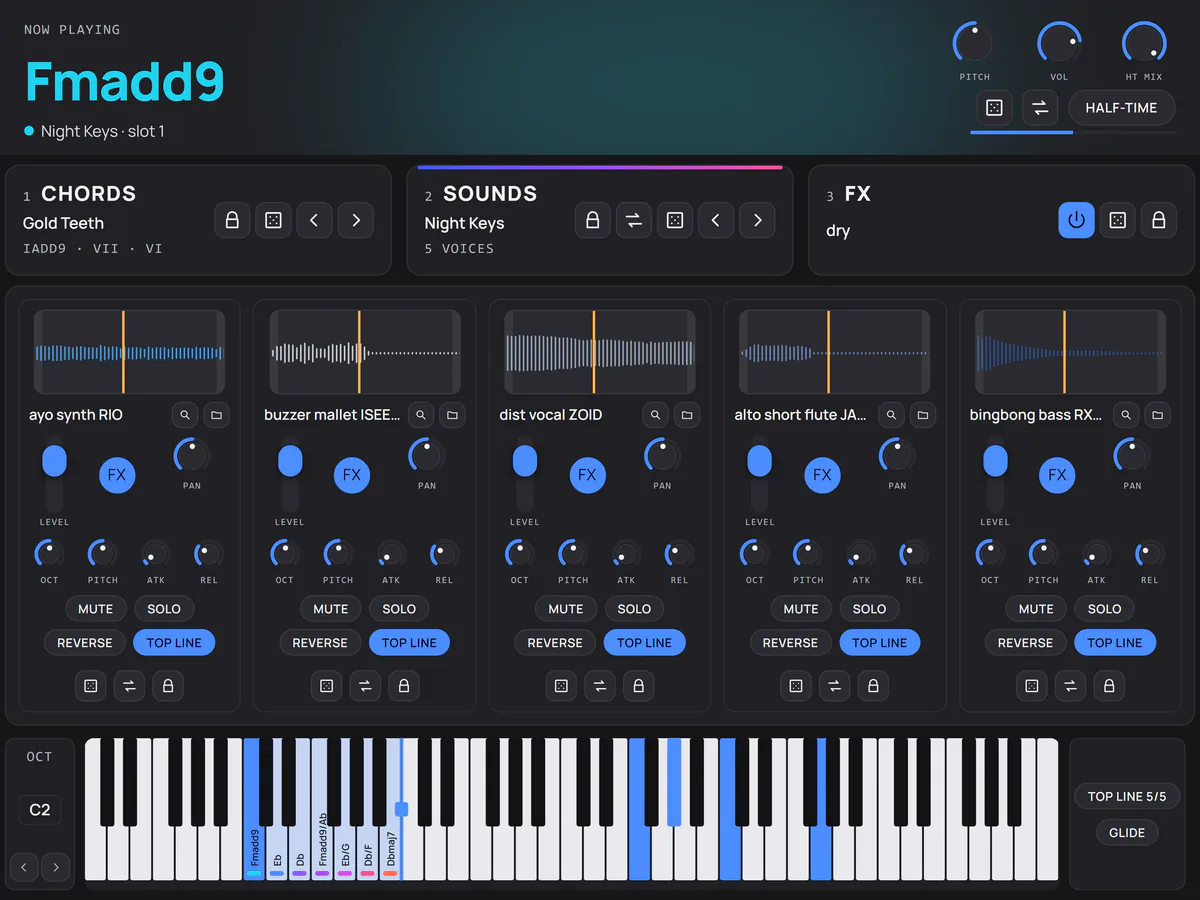The width and height of the screenshot is (1200, 900).
Task: Lock the FX section
Action: (1158, 220)
